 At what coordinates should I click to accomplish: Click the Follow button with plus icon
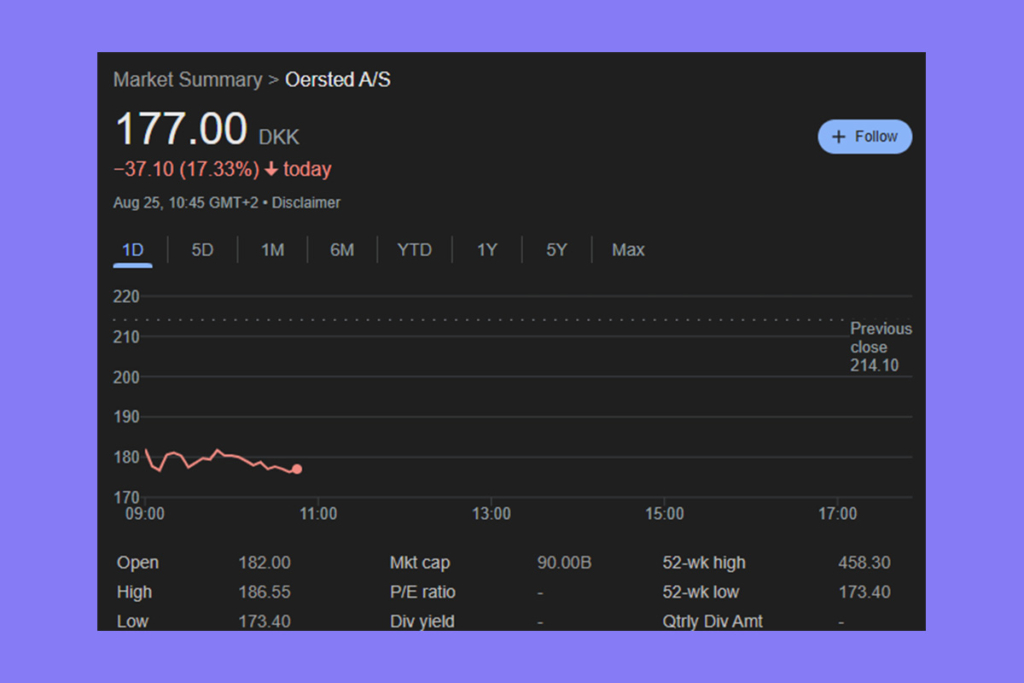pyautogui.click(x=864, y=136)
